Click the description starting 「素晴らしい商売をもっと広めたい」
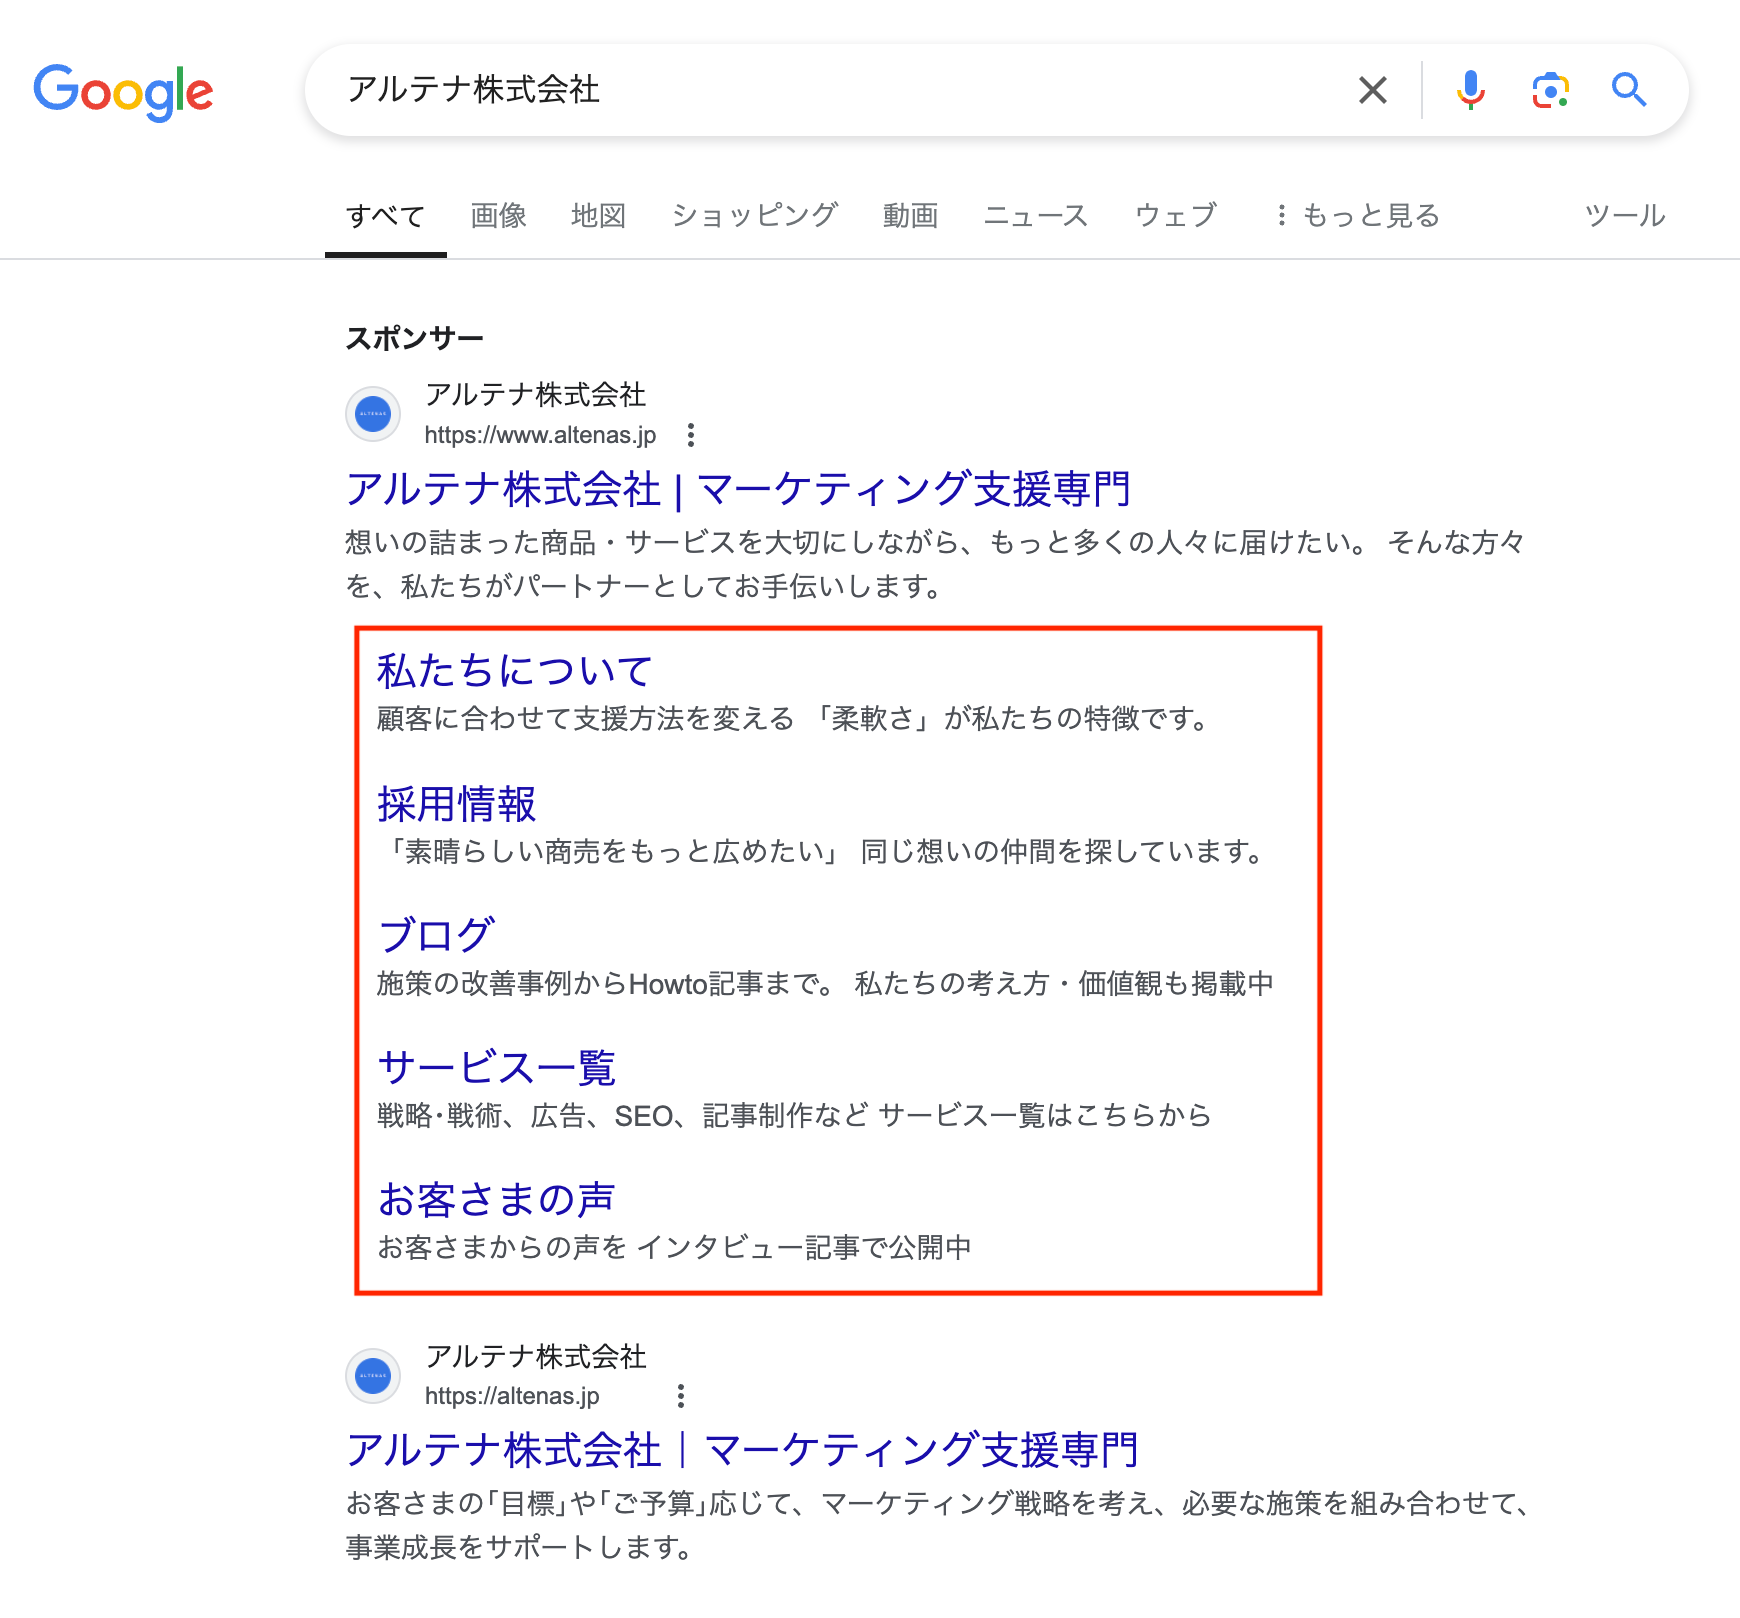Image resolution: width=1740 pixels, height=1618 pixels. point(823,852)
